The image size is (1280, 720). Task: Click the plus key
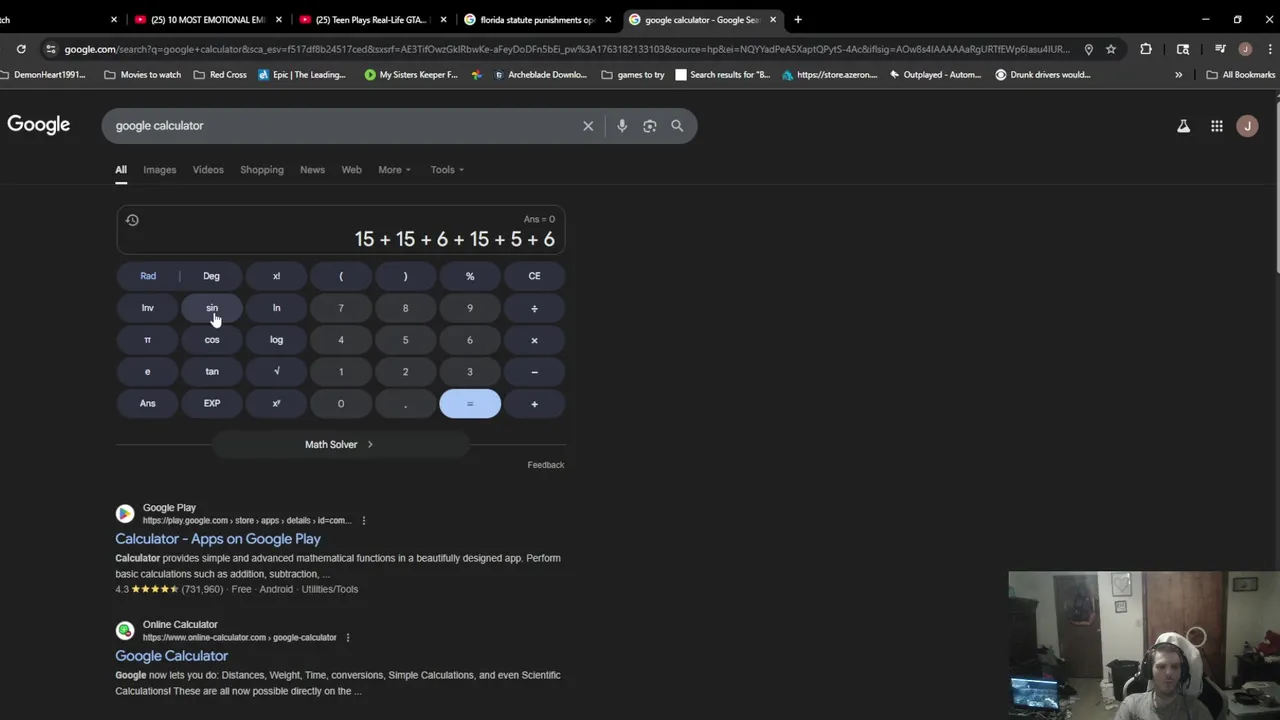coord(534,404)
